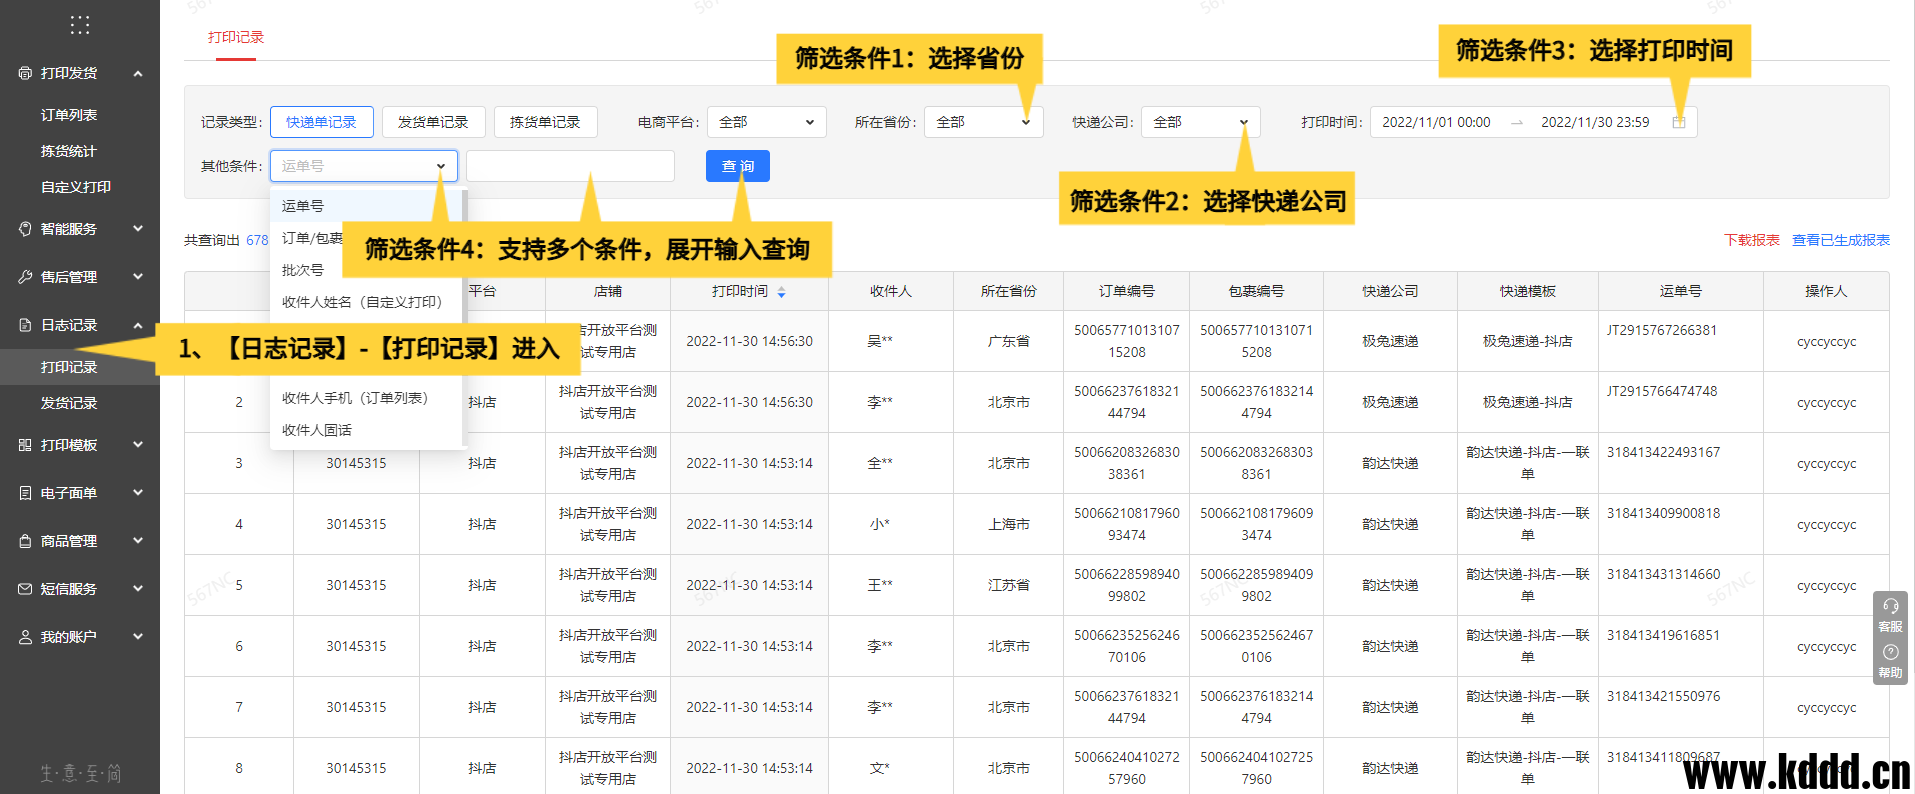Click waybill number 318413422493167
The width and height of the screenshot is (1915, 794).
tap(1664, 452)
